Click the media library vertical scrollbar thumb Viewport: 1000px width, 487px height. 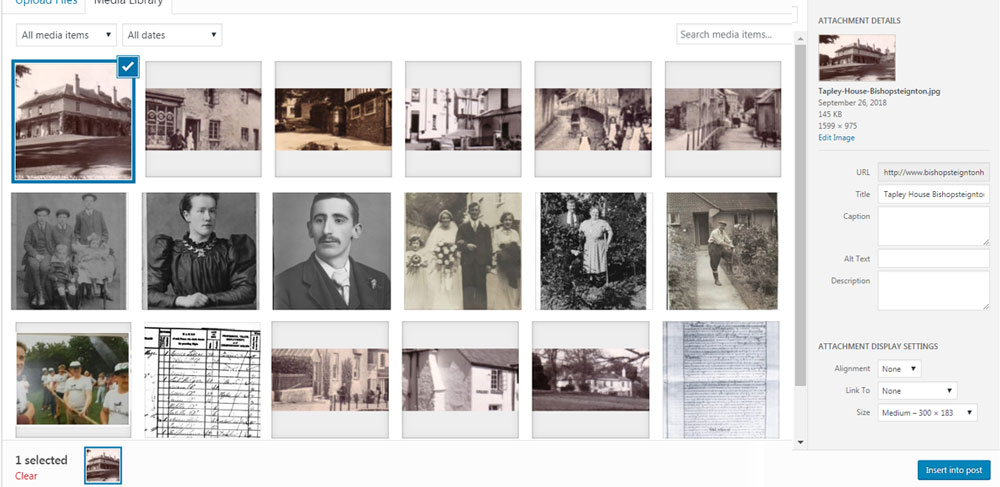(x=800, y=215)
